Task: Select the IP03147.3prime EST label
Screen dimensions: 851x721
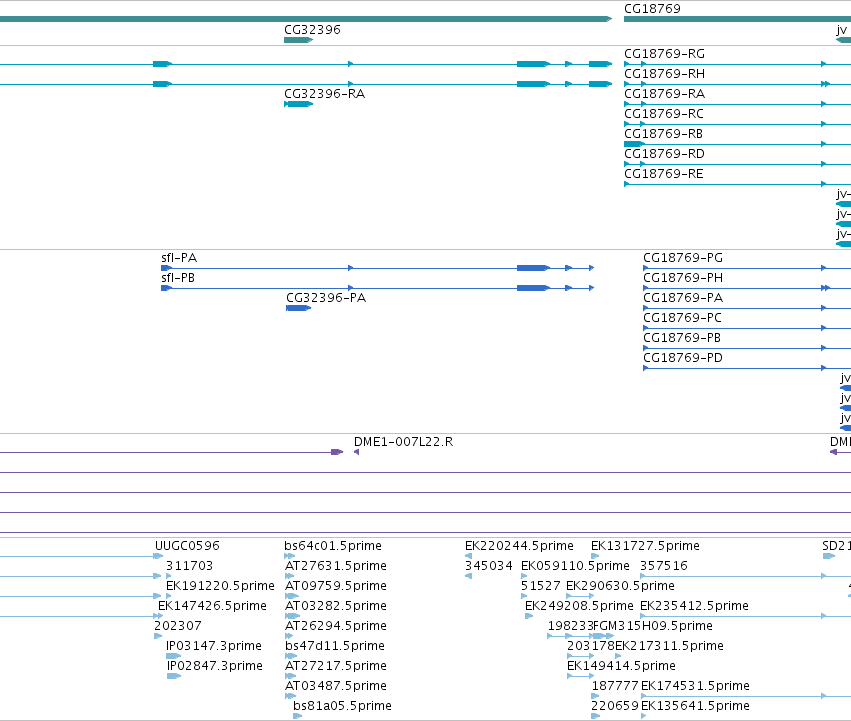Action: click(x=214, y=647)
